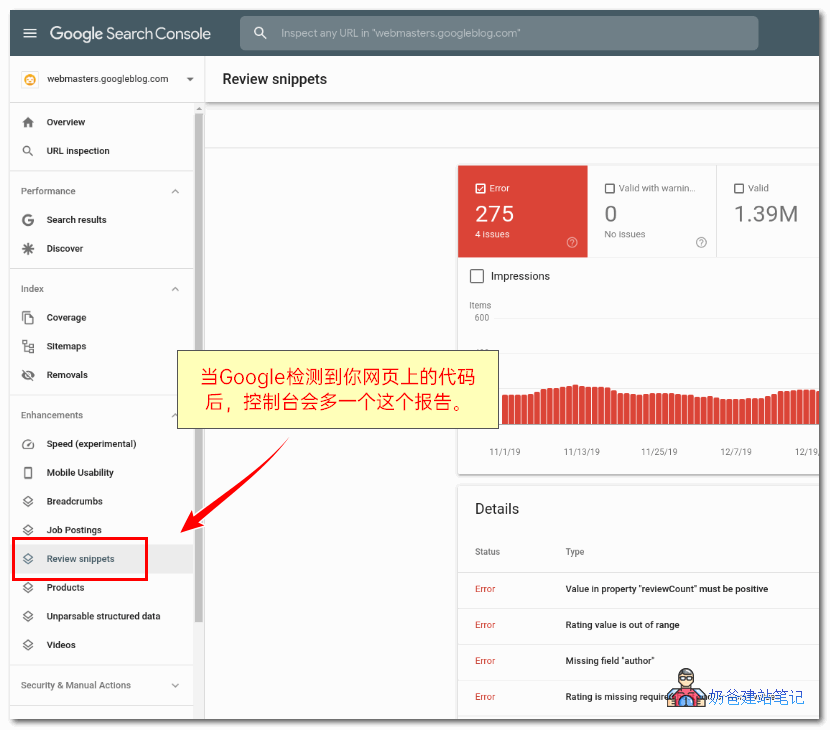Image resolution: width=830 pixels, height=730 pixels.
Task: Click the Removals hidden-eye icon
Action: pos(28,375)
